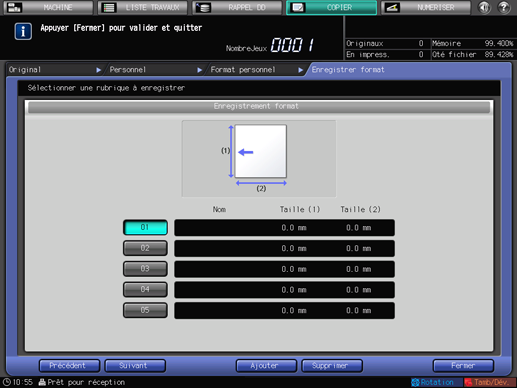Click the row 01 size entry field
517x388 pixels.
tap(284, 228)
